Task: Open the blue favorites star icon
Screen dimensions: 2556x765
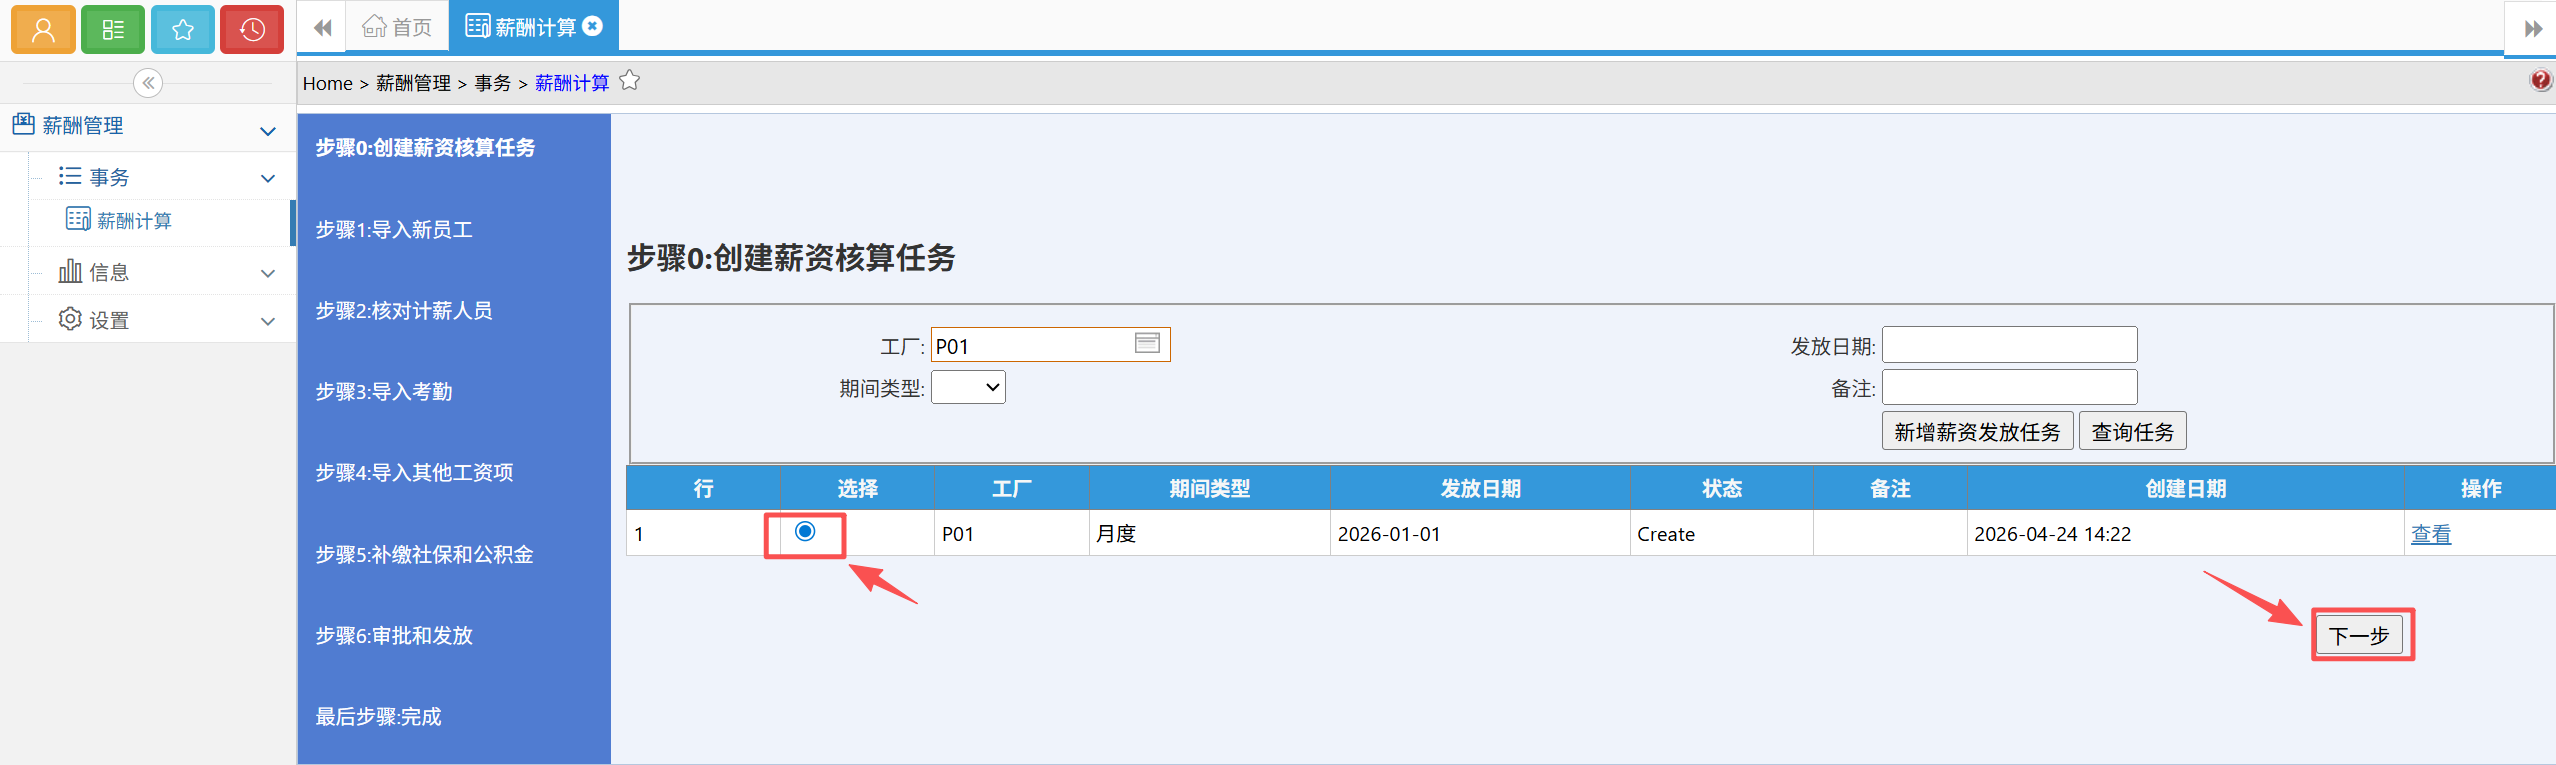Action: (x=183, y=29)
